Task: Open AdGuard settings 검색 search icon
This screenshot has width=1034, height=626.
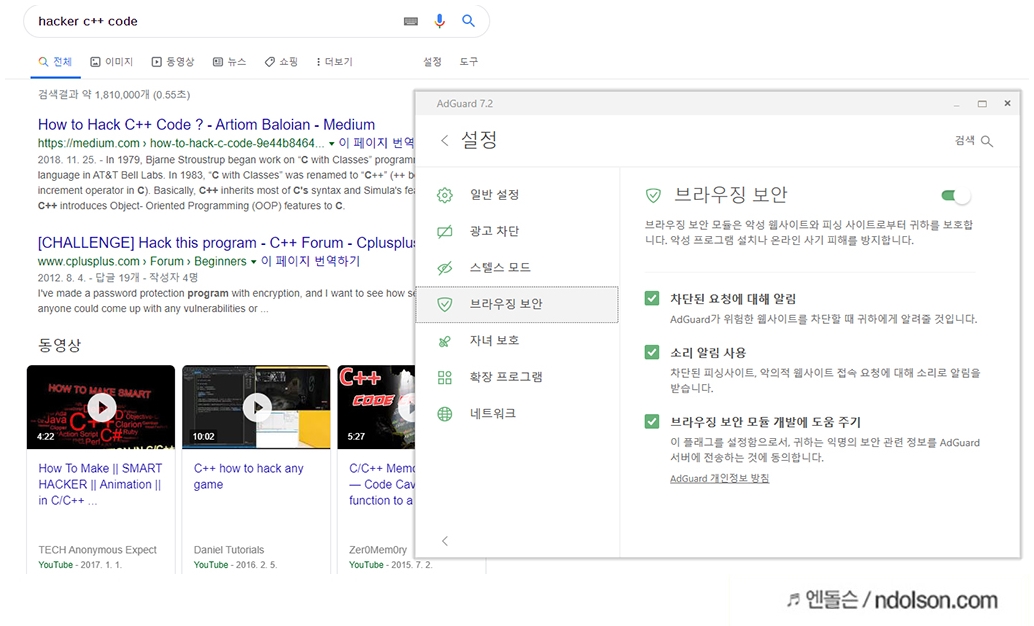Action: click(987, 141)
